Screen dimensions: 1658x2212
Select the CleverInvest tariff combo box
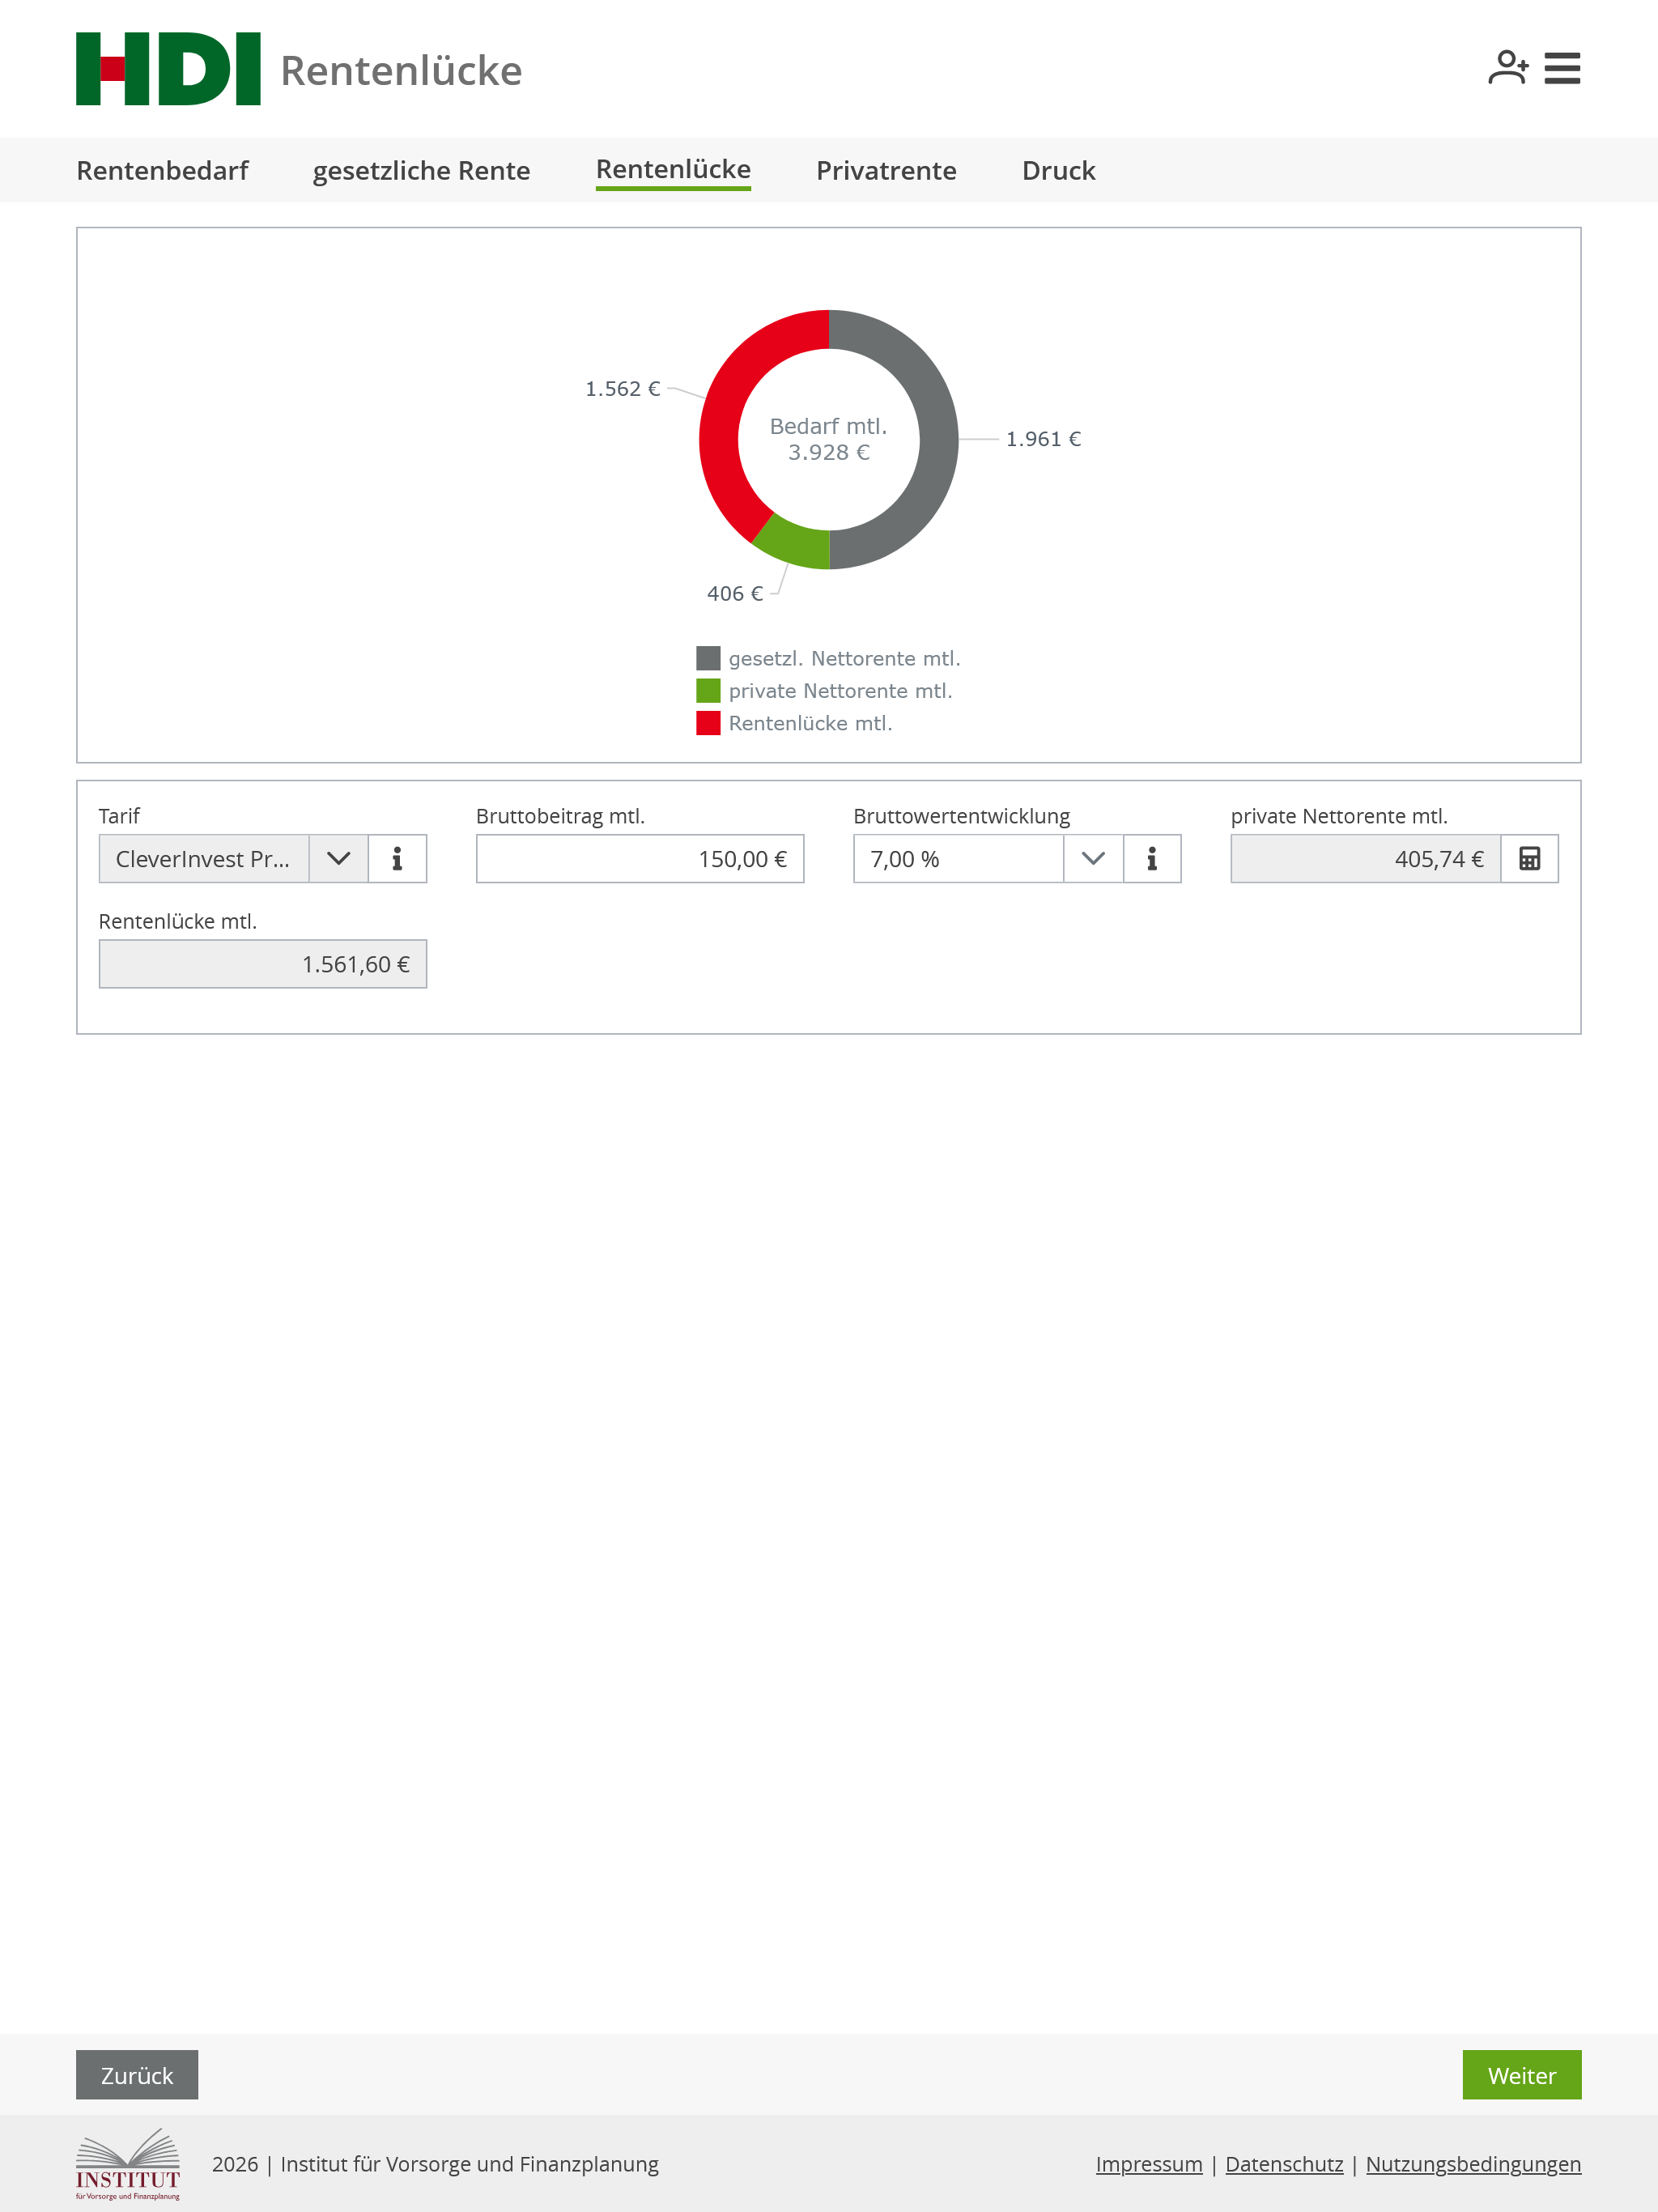click(x=204, y=859)
